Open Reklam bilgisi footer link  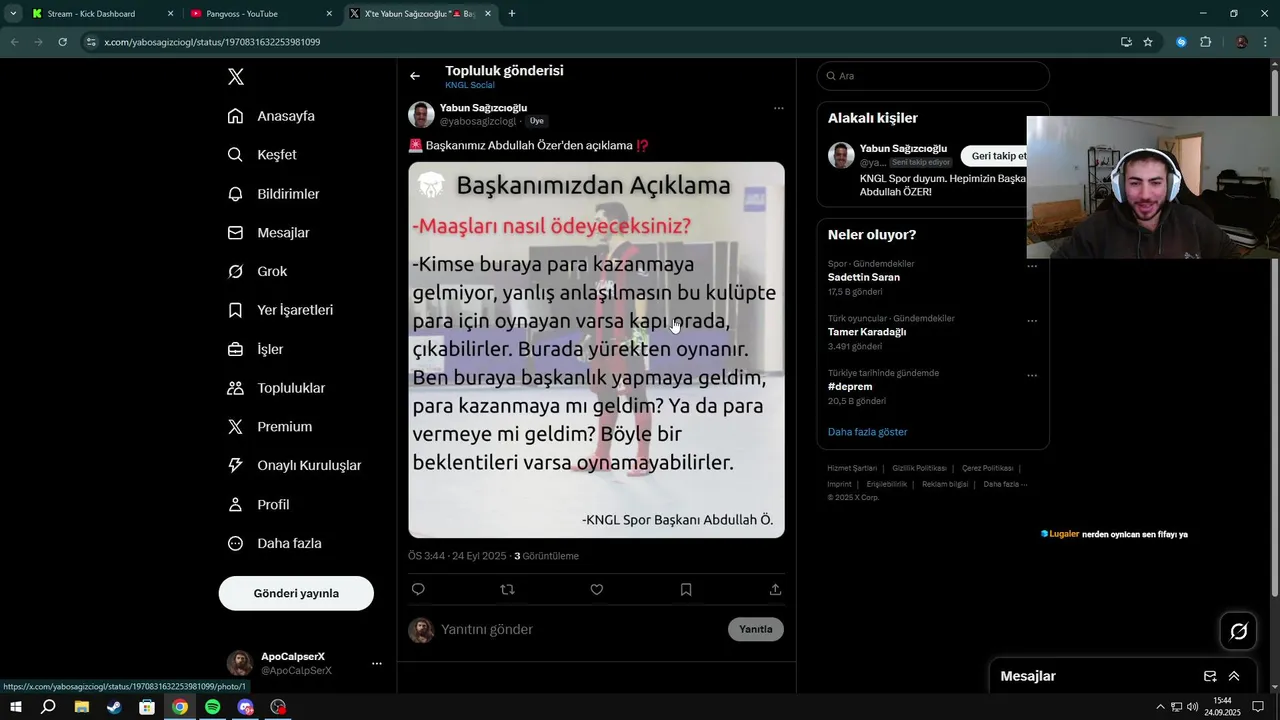945,484
